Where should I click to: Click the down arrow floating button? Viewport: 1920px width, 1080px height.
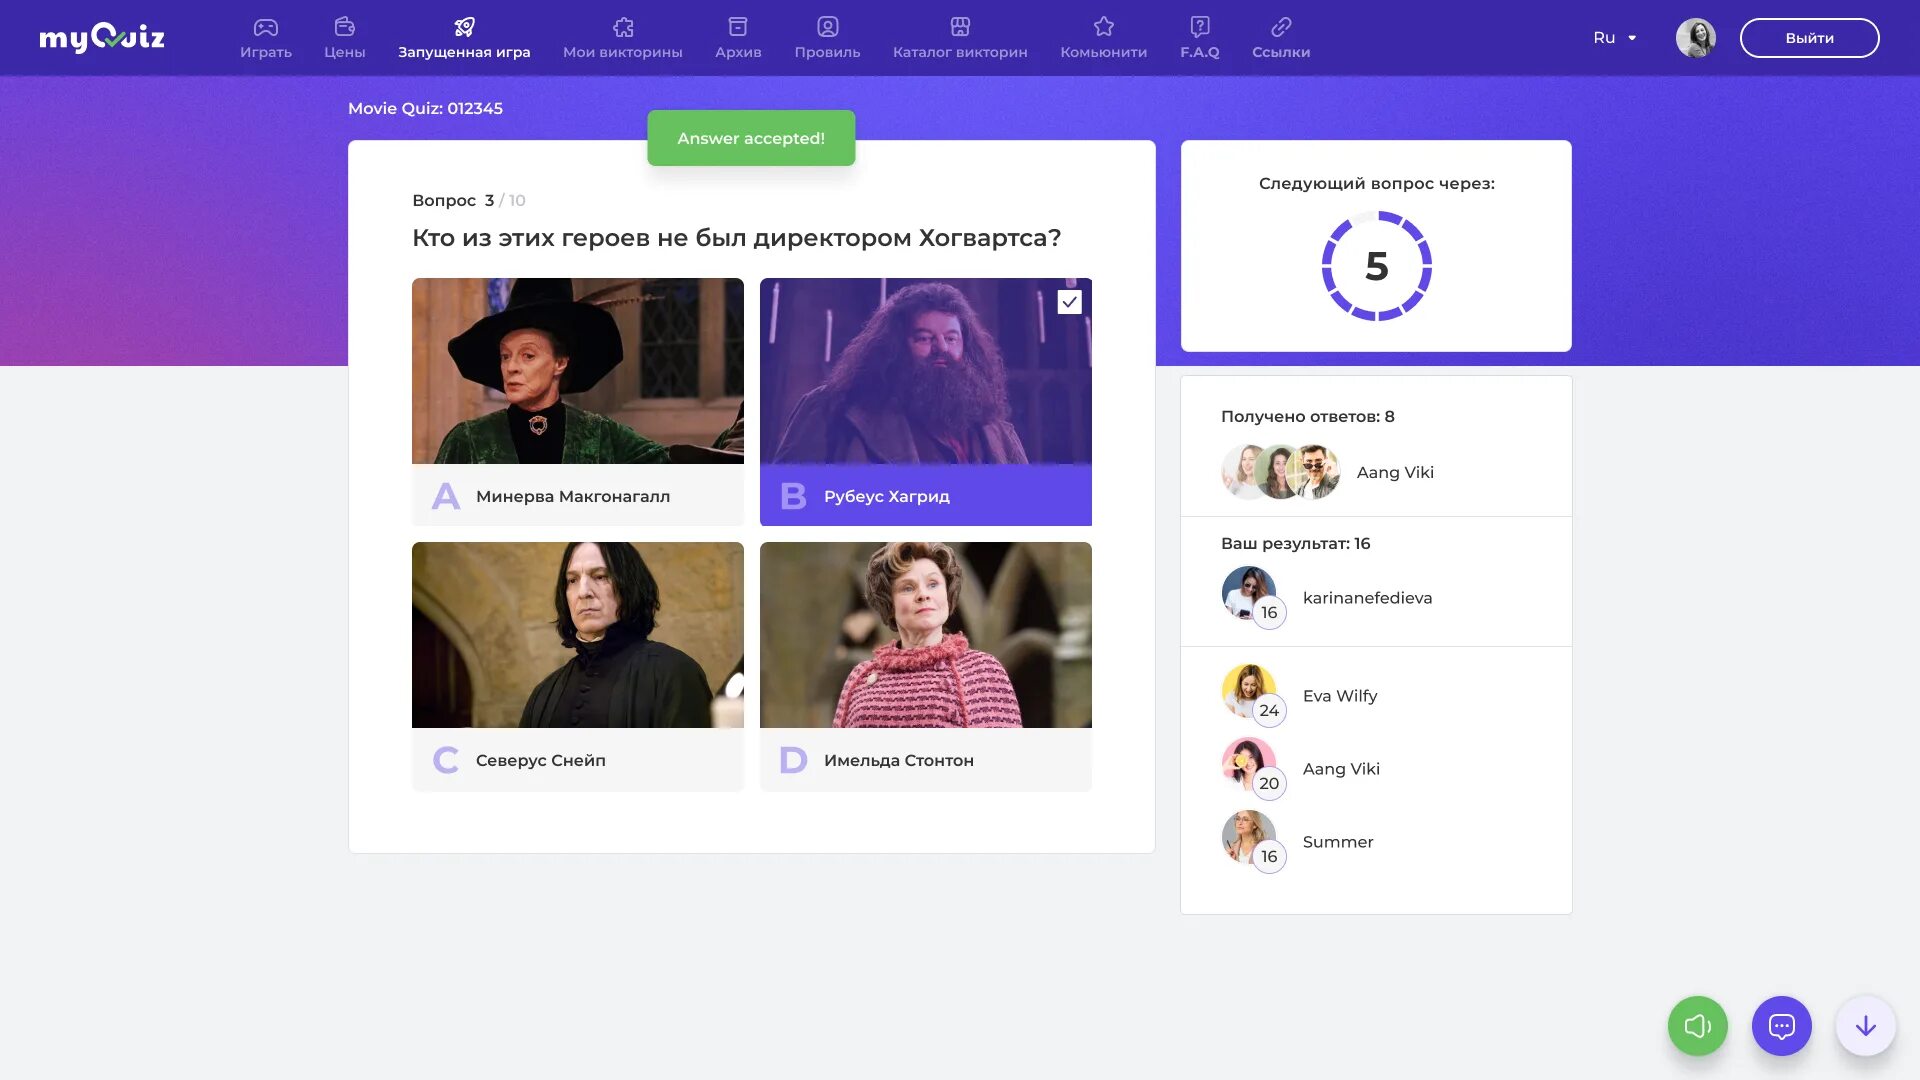click(x=1866, y=1026)
